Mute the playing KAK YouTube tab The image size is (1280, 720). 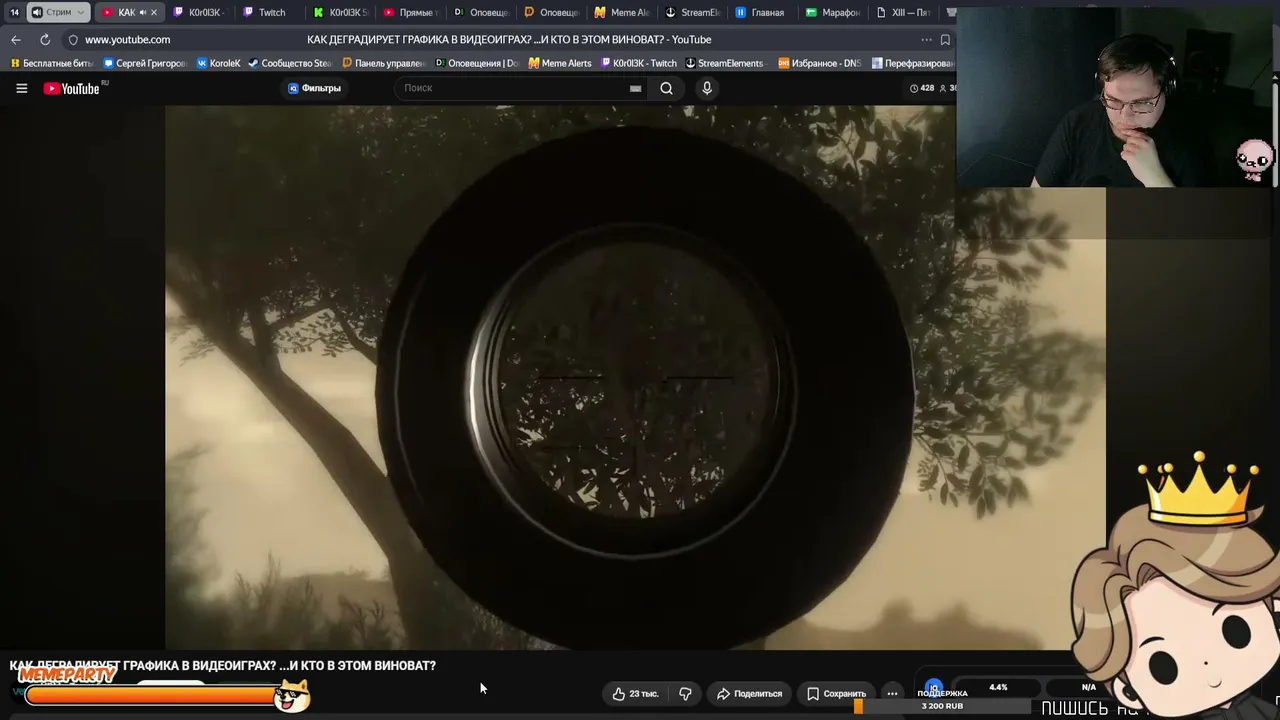pyautogui.click(x=142, y=12)
